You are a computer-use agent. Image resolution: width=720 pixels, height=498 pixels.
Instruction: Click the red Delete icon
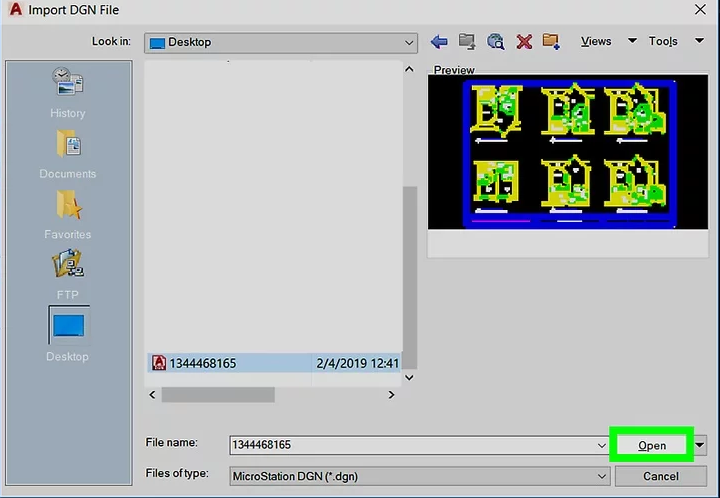pos(523,42)
